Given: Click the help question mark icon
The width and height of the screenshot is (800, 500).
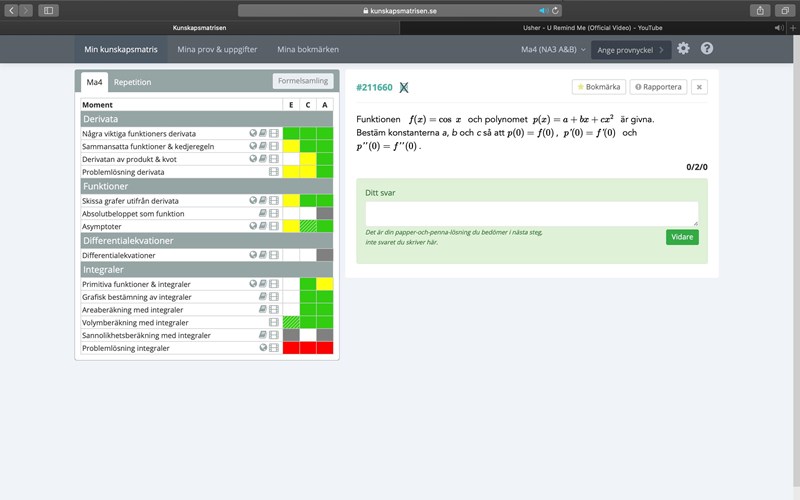Looking at the screenshot, I should point(707,48).
